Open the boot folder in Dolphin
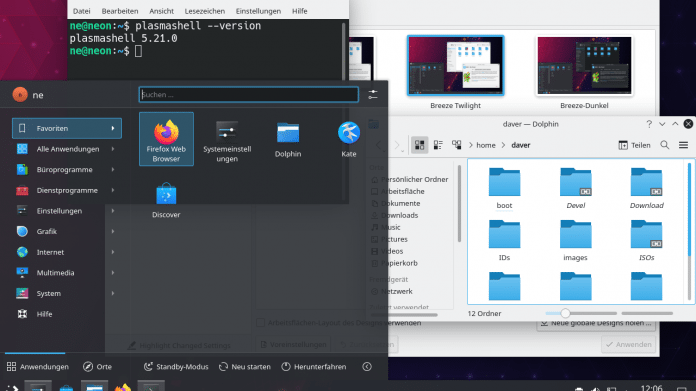The image size is (696, 391). tap(504, 188)
